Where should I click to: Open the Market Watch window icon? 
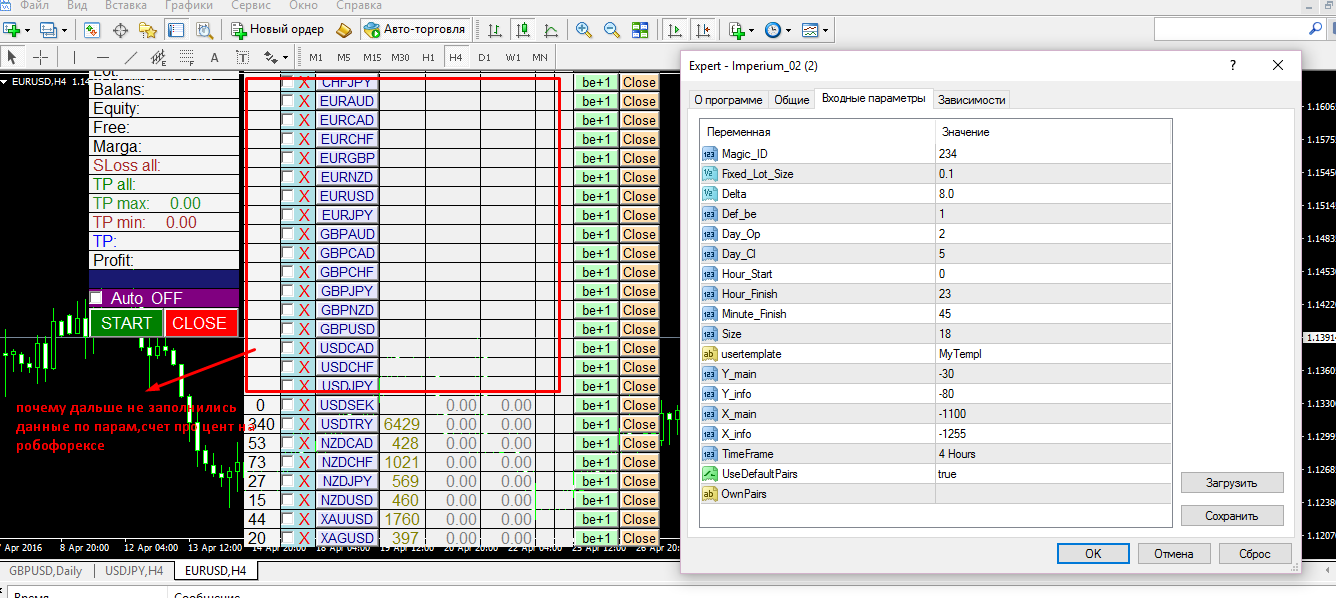tap(93, 30)
